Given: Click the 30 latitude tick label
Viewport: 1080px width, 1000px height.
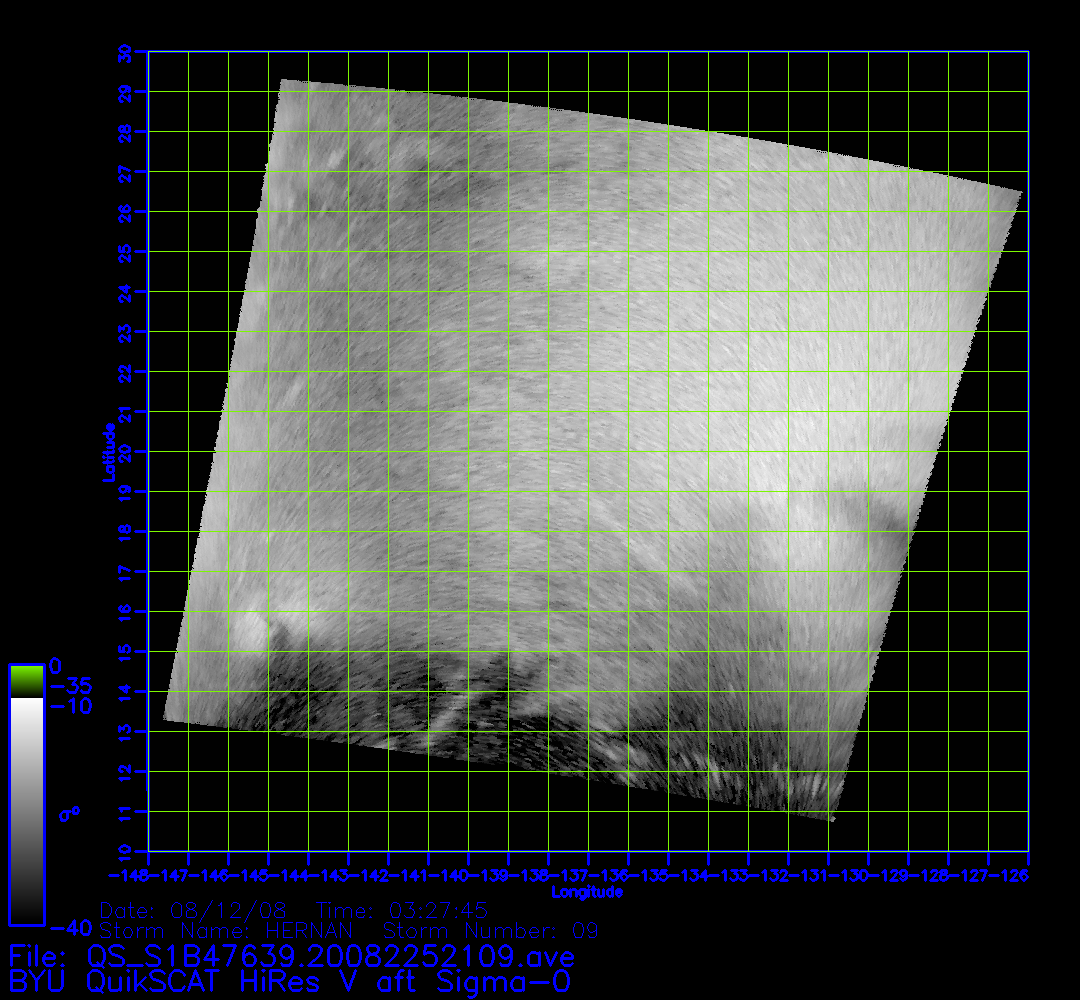Looking at the screenshot, I should click(125, 53).
